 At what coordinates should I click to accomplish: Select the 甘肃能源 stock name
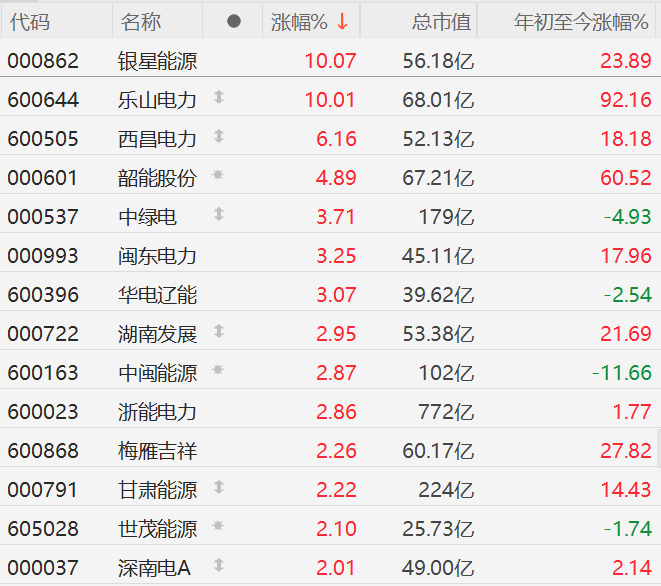157,490
